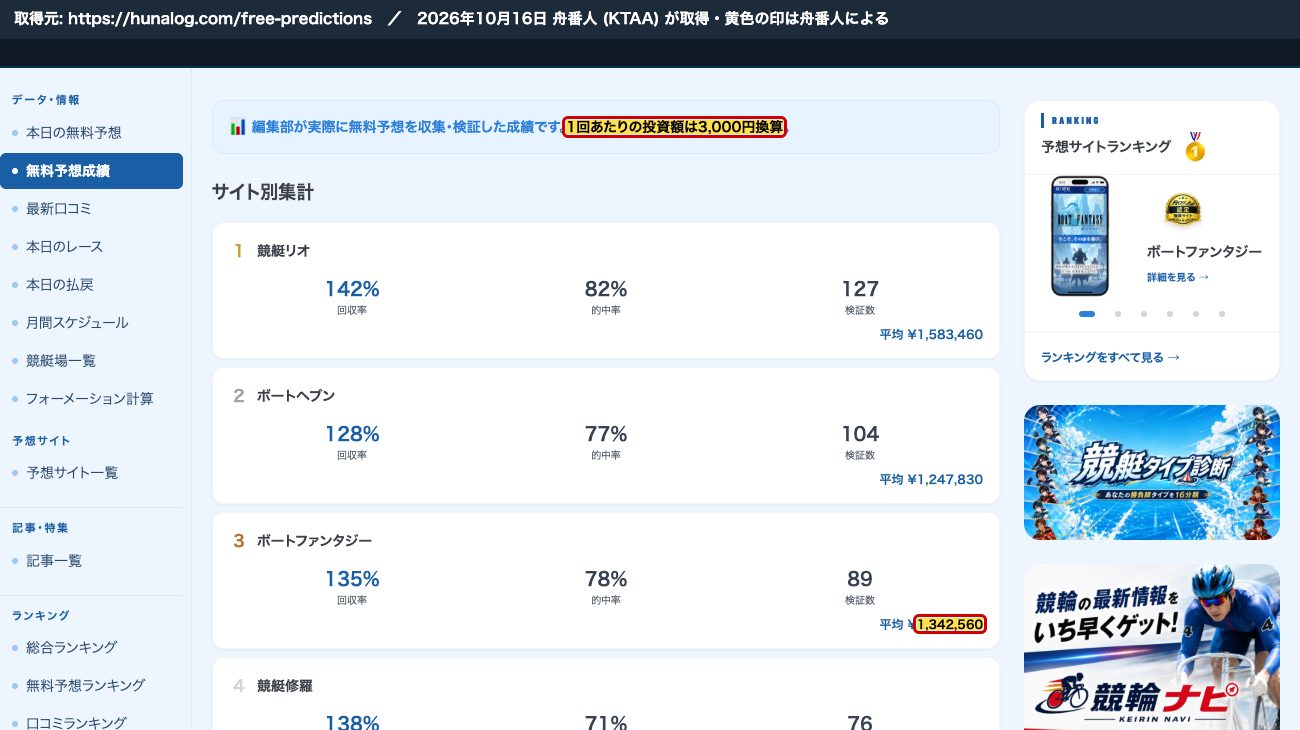
Task: Click 77% 的中率 value
Action: tap(606, 434)
